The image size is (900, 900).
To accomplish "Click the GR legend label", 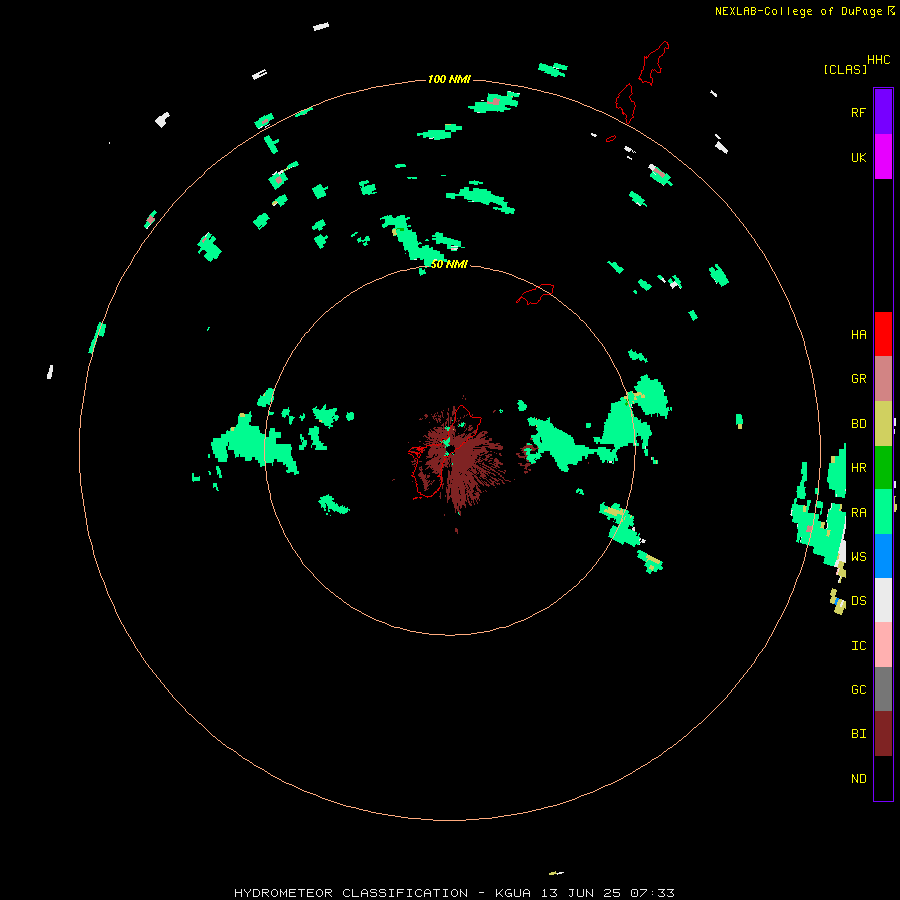I will pos(858,379).
